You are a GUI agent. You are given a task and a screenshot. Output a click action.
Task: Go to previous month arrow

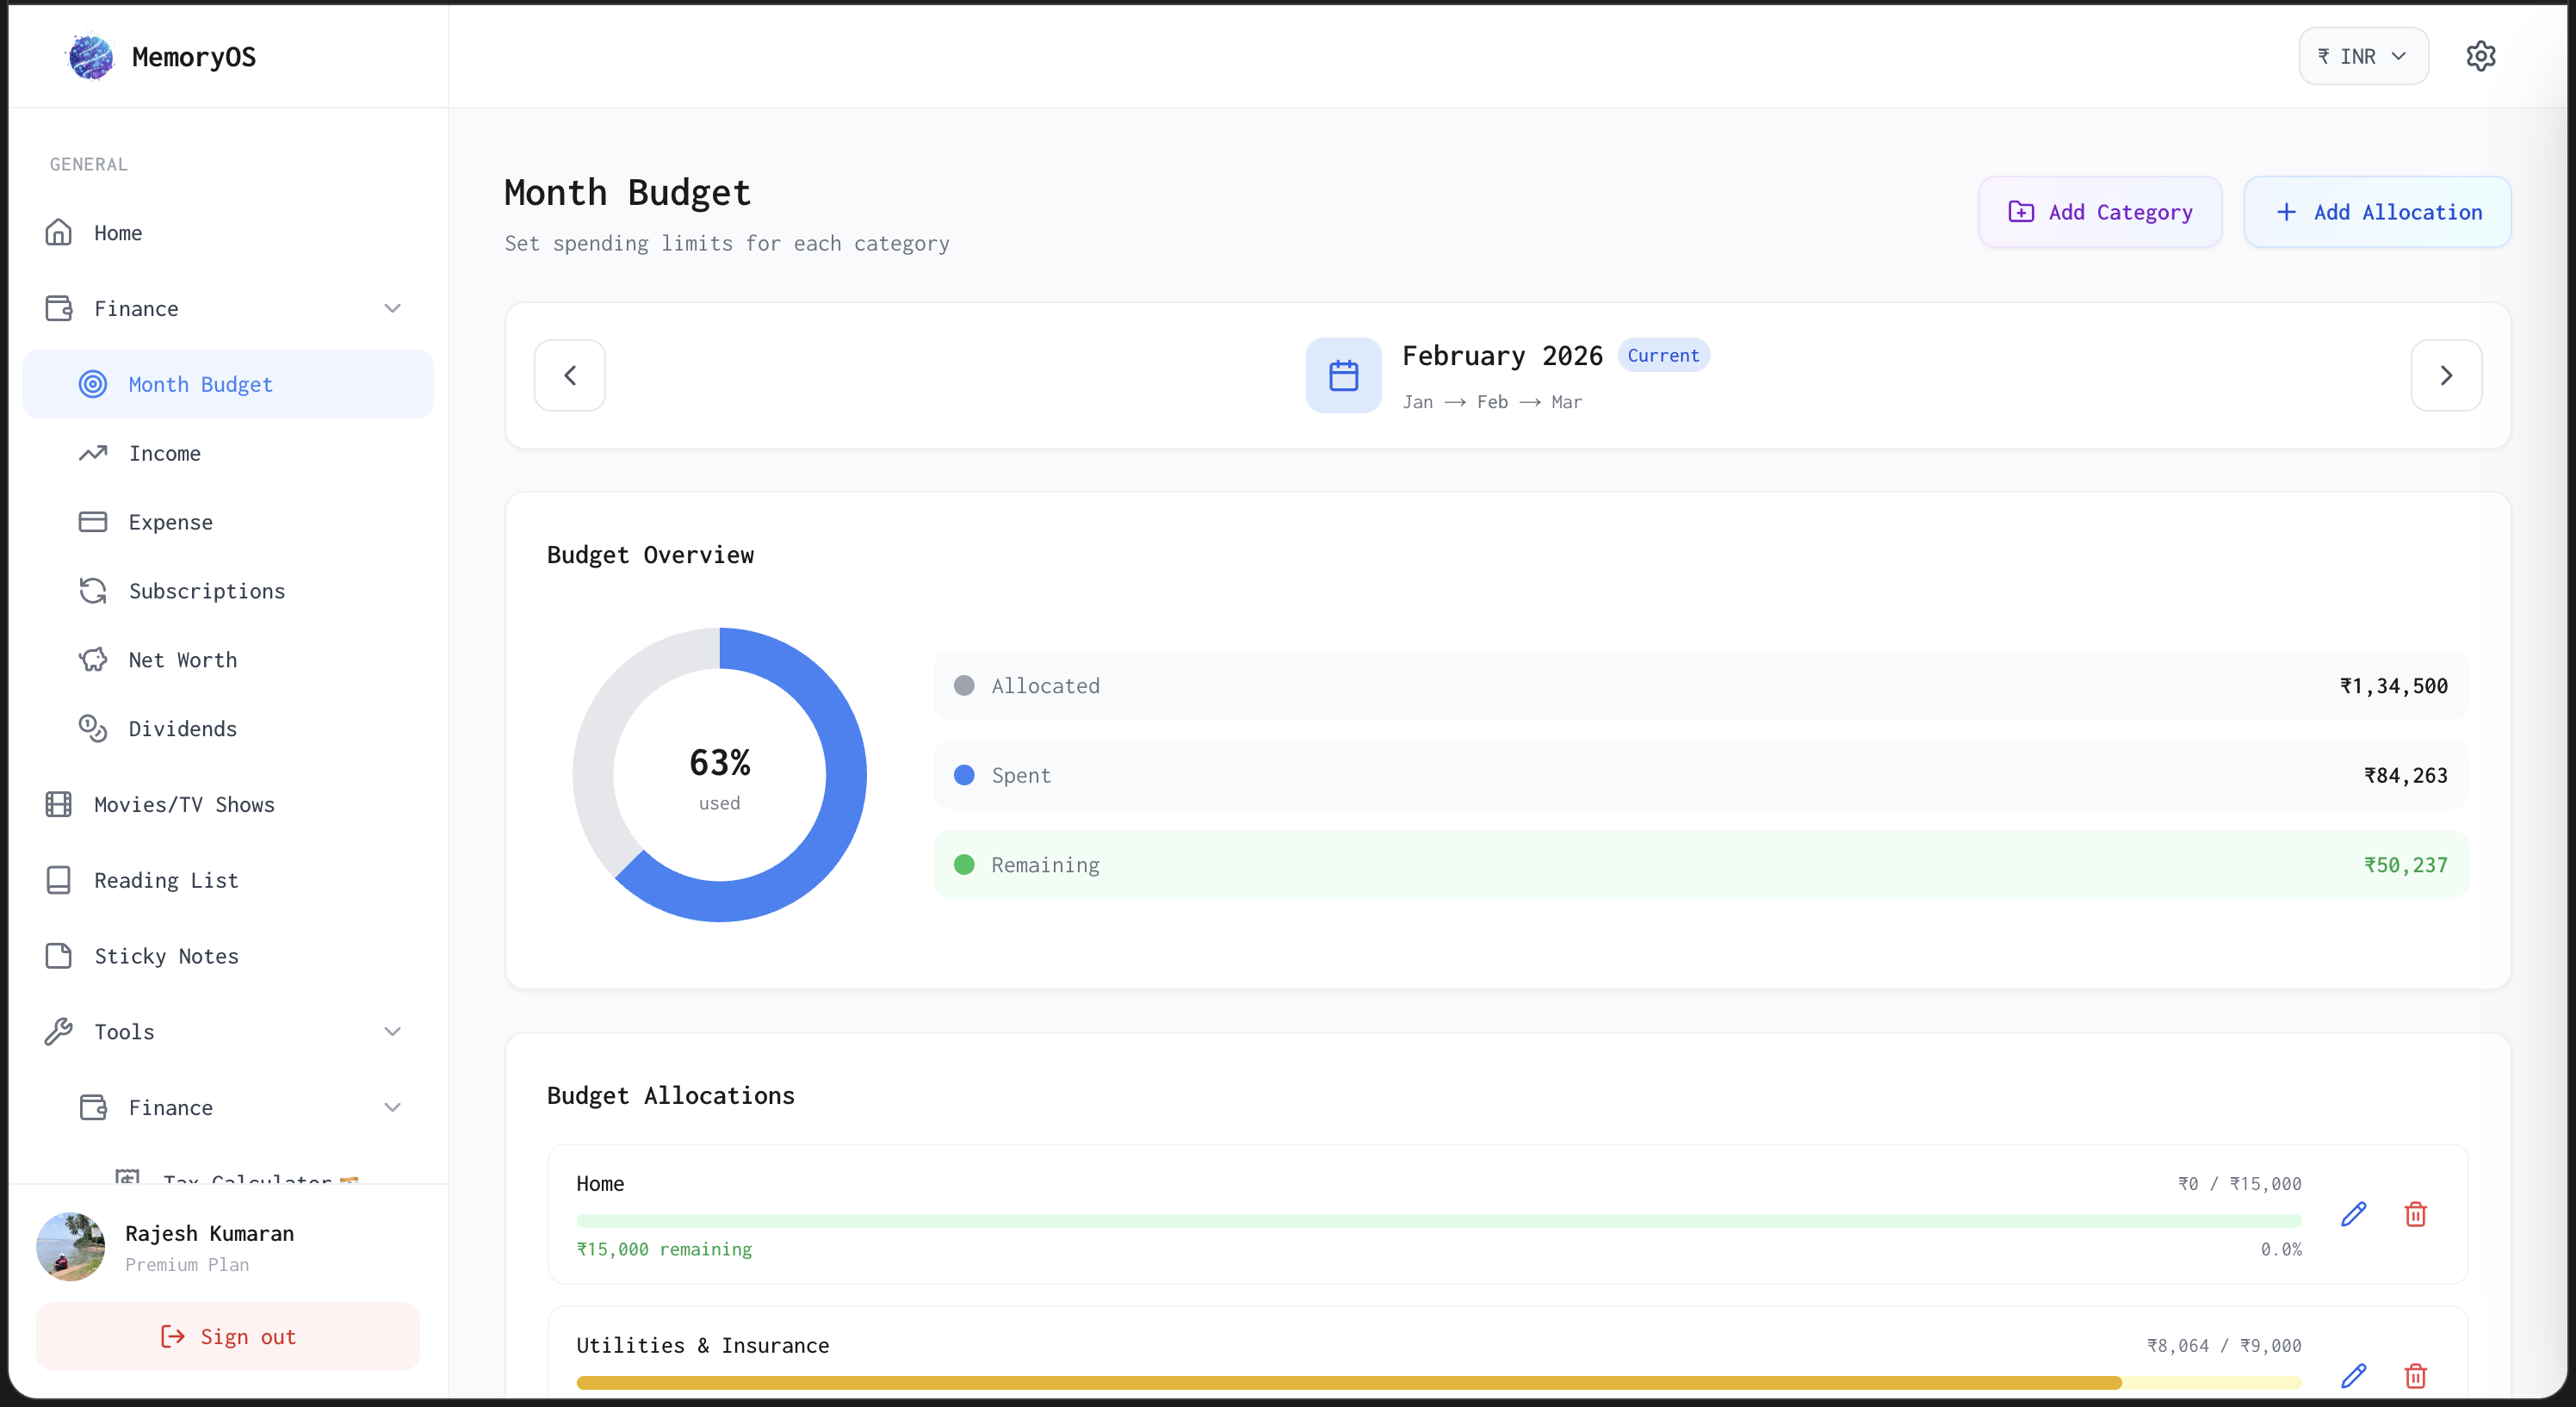570,376
